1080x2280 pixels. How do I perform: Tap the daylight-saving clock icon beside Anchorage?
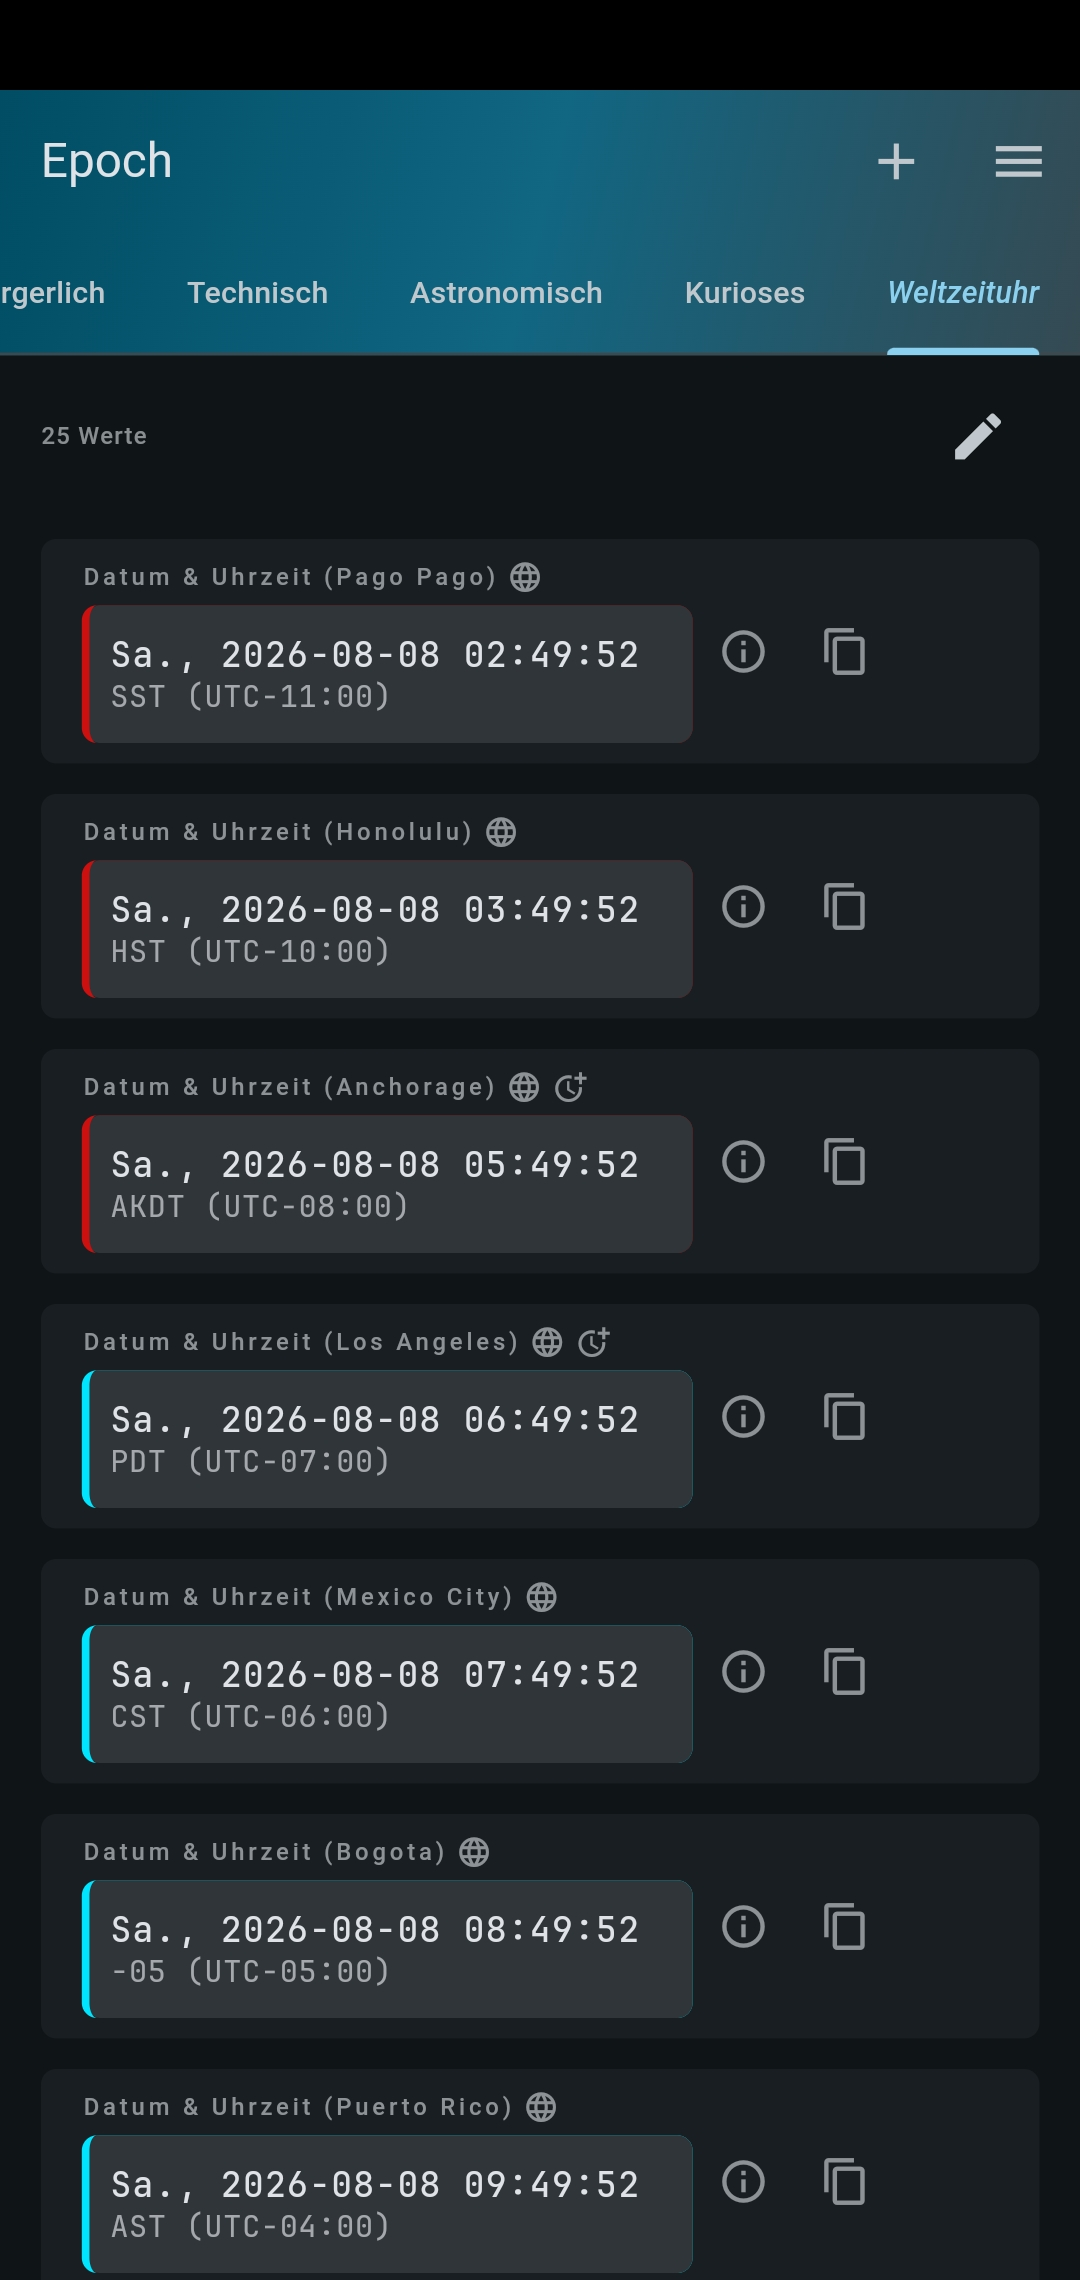(x=570, y=1086)
